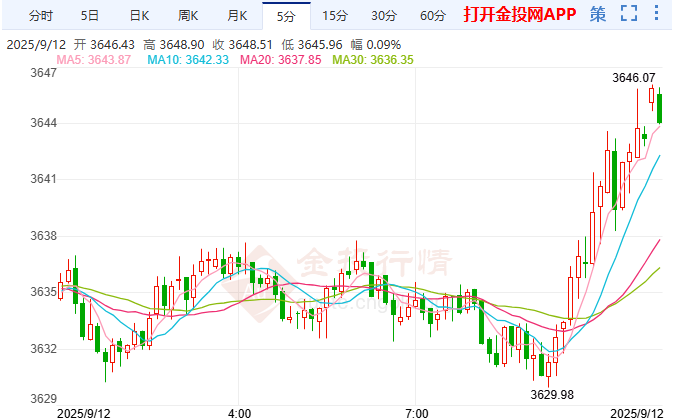Switch to the 分时 chart tab

point(41,16)
